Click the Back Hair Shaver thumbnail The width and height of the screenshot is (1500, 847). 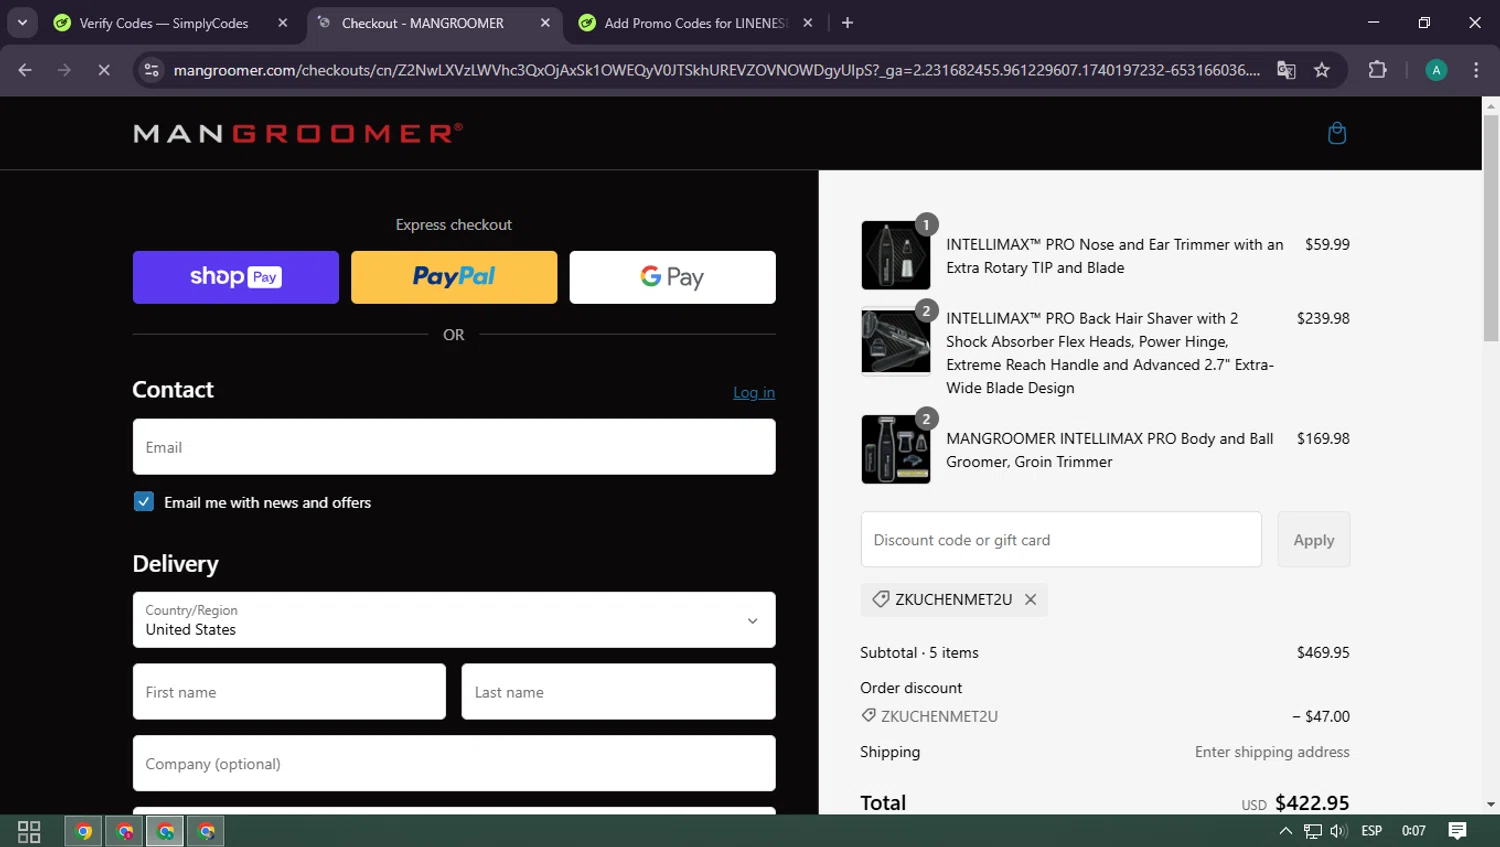coord(896,341)
